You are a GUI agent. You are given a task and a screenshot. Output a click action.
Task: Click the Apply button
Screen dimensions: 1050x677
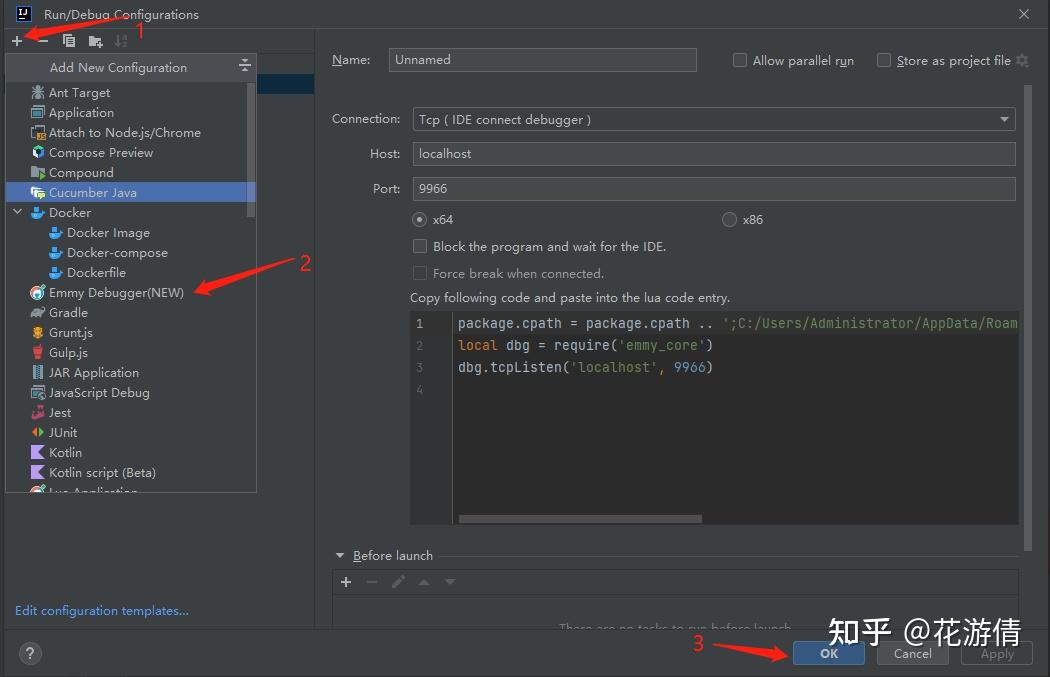pyautogui.click(x=996, y=654)
